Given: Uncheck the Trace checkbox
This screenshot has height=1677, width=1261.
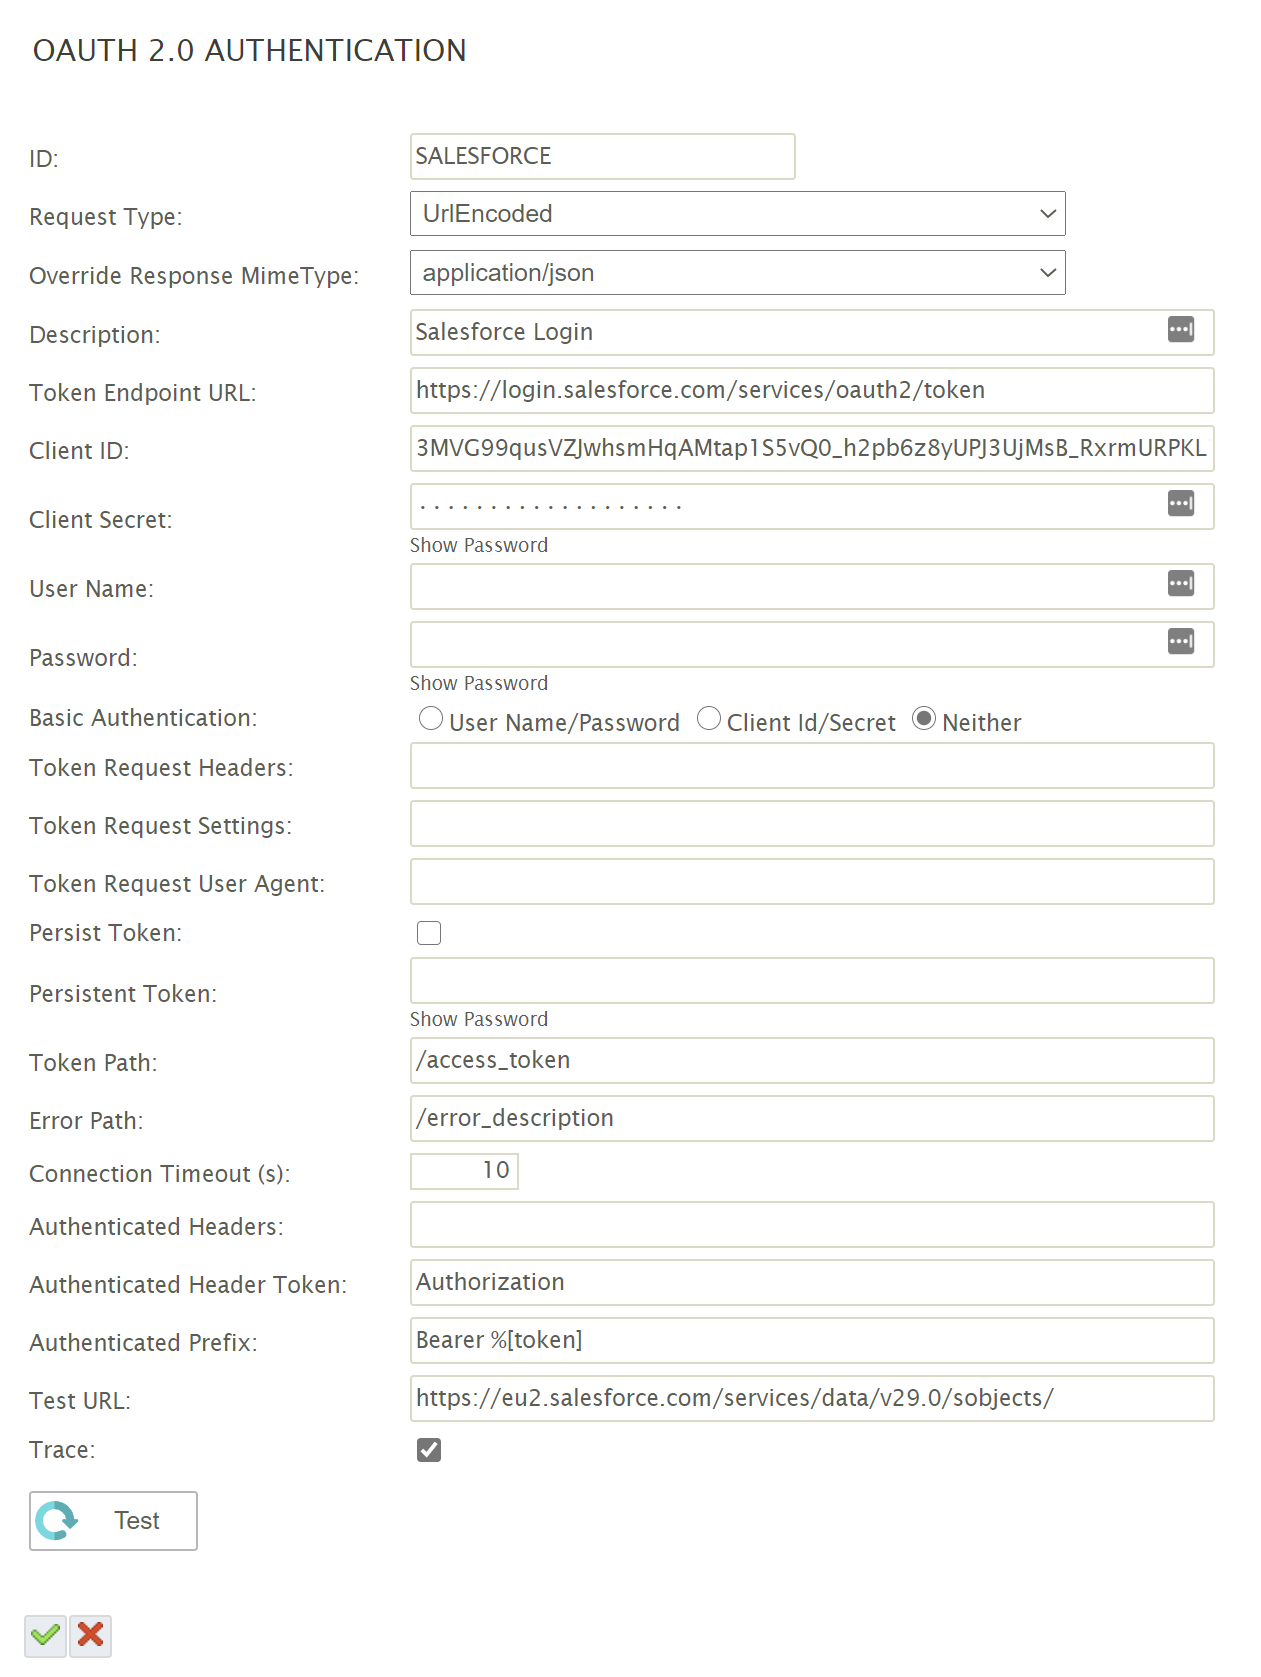Looking at the screenshot, I should [x=429, y=1450].
